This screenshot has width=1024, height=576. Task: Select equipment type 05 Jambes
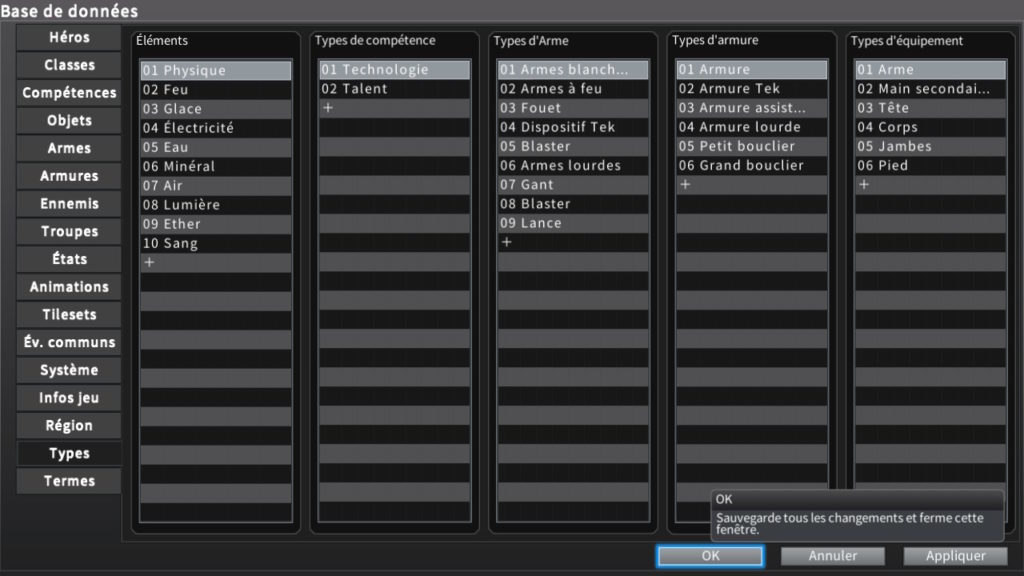(x=931, y=146)
